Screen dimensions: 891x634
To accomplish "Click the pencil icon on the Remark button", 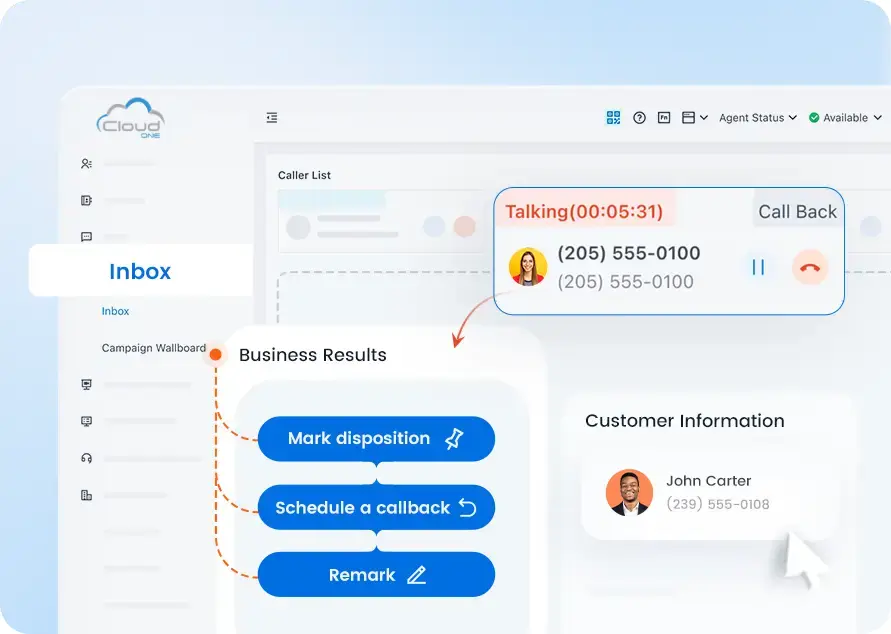I will [416, 574].
